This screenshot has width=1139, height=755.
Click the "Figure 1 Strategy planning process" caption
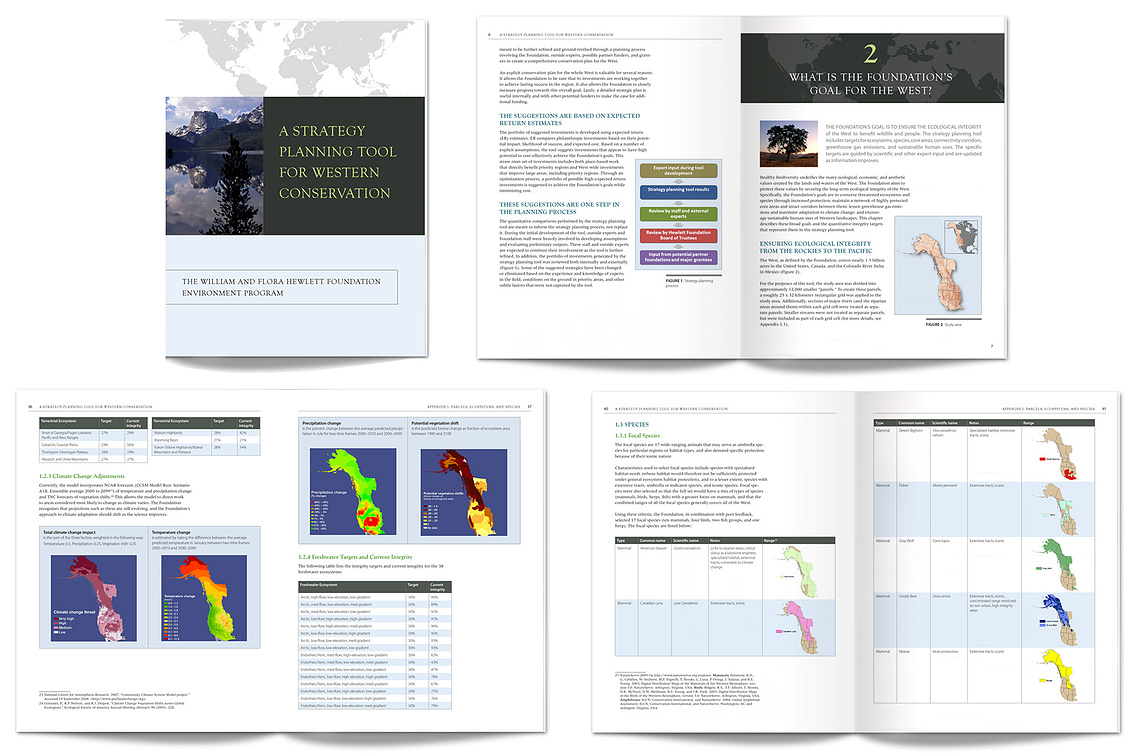[689, 283]
